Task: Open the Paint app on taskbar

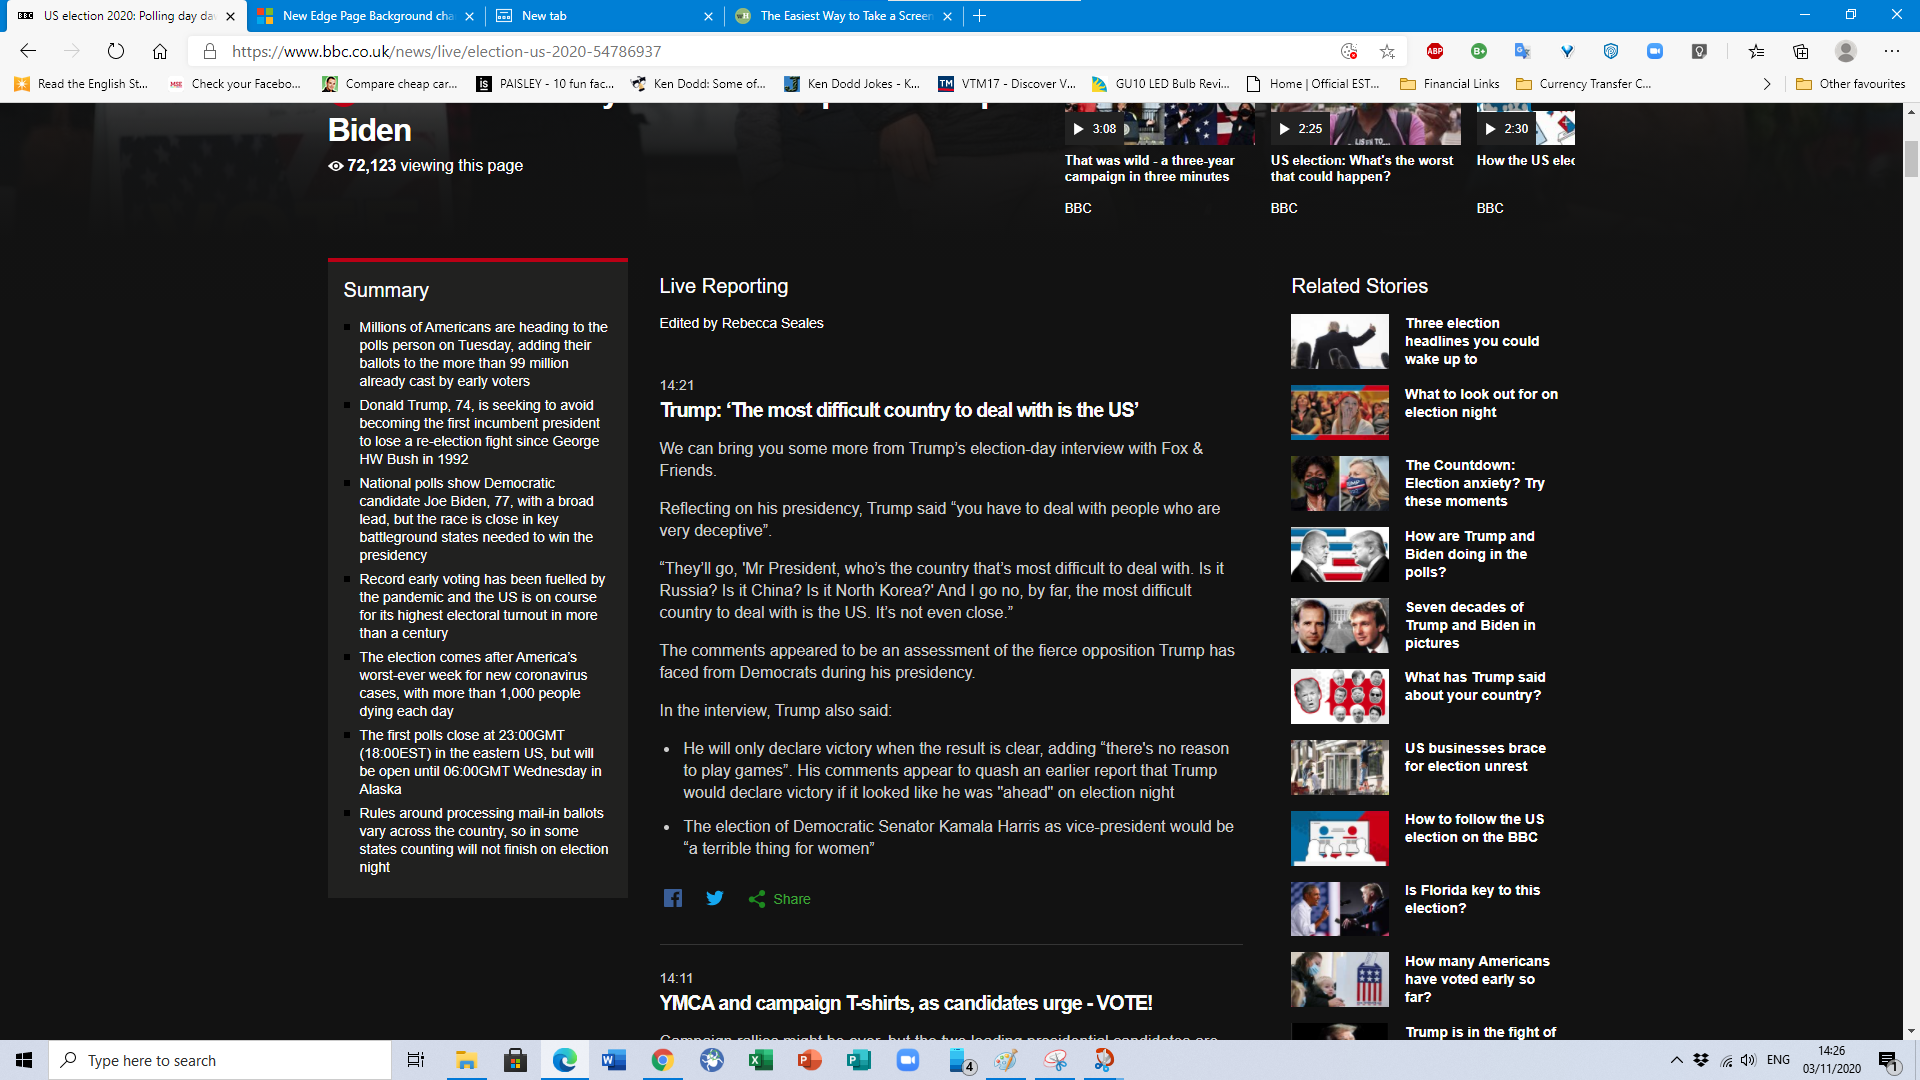Action: pos(1006,1060)
